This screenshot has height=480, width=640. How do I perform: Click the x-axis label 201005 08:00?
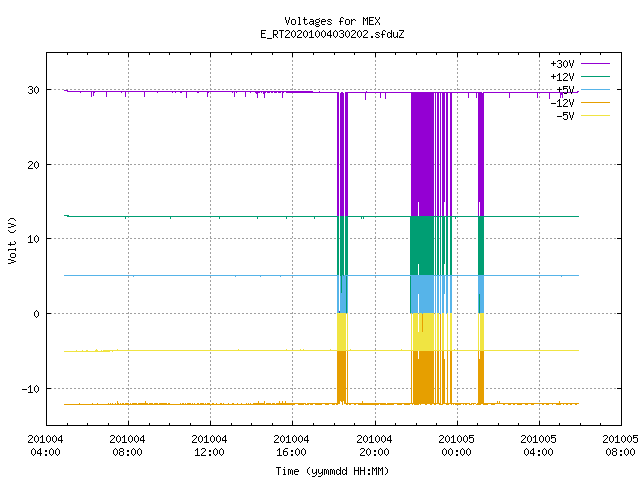tap(620, 446)
